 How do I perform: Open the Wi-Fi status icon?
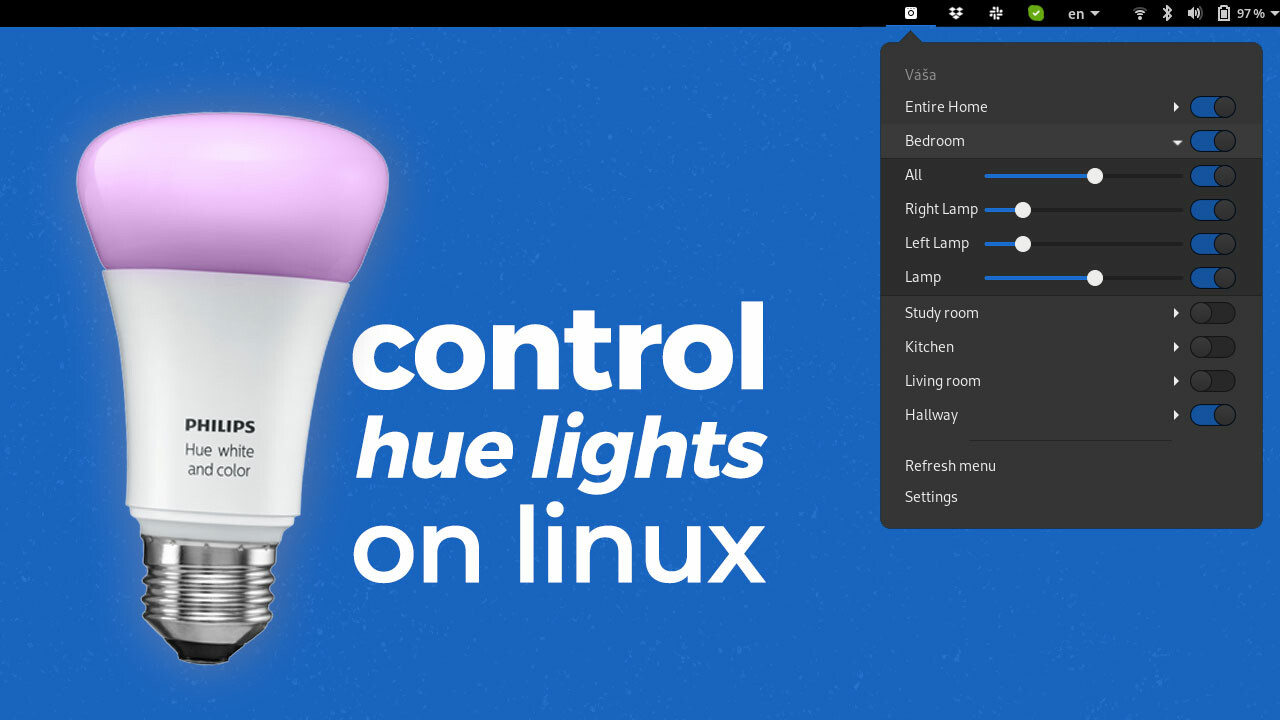coord(1140,13)
